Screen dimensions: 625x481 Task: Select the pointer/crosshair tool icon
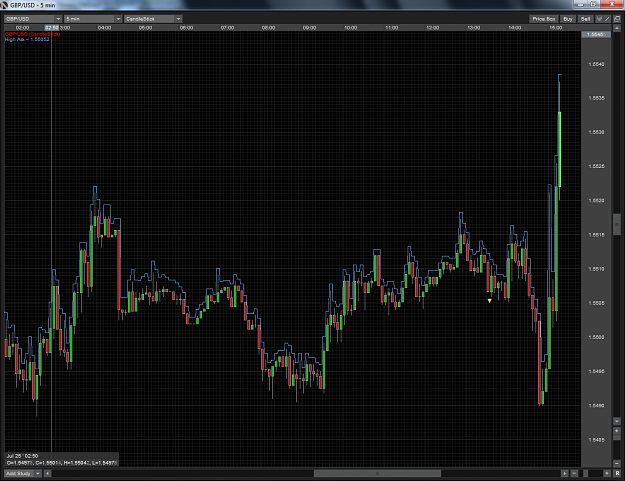click(x=599, y=19)
